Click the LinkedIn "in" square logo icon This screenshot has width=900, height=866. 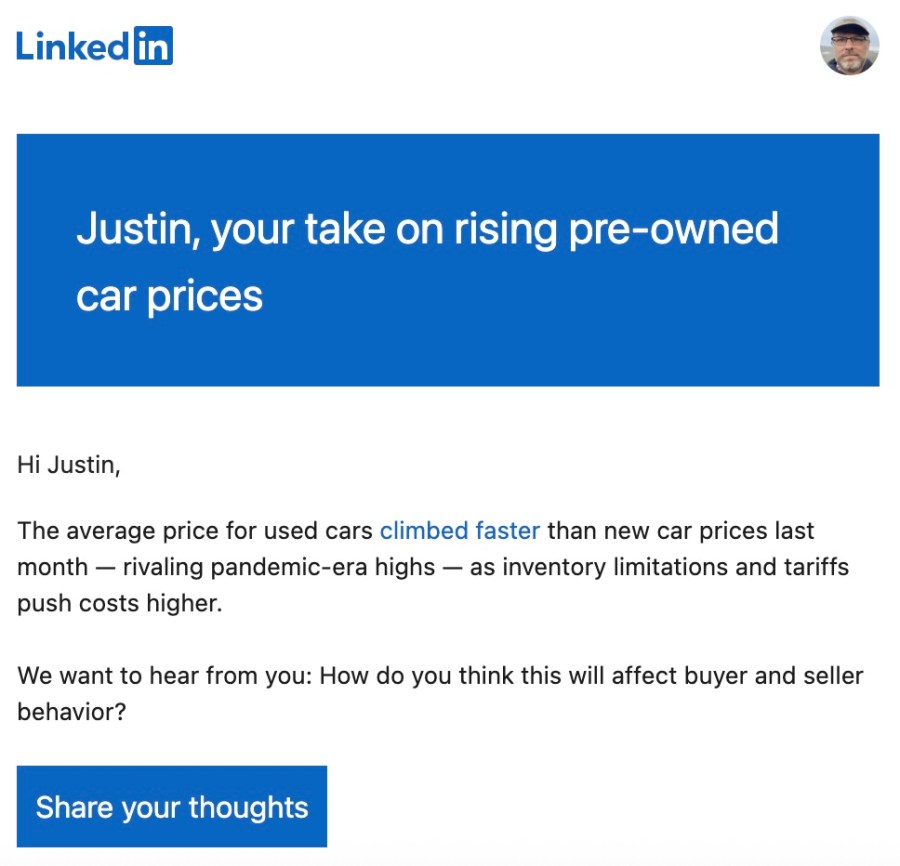[x=153, y=46]
